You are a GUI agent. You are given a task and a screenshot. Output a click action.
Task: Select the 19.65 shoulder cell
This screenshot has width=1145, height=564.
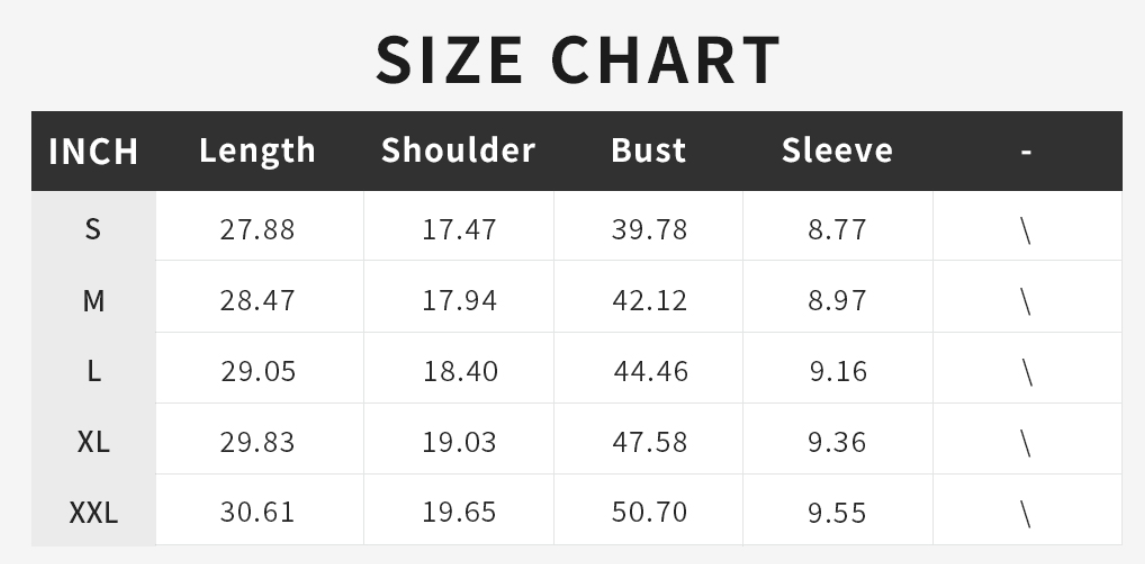pyautogui.click(x=459, y=513)
